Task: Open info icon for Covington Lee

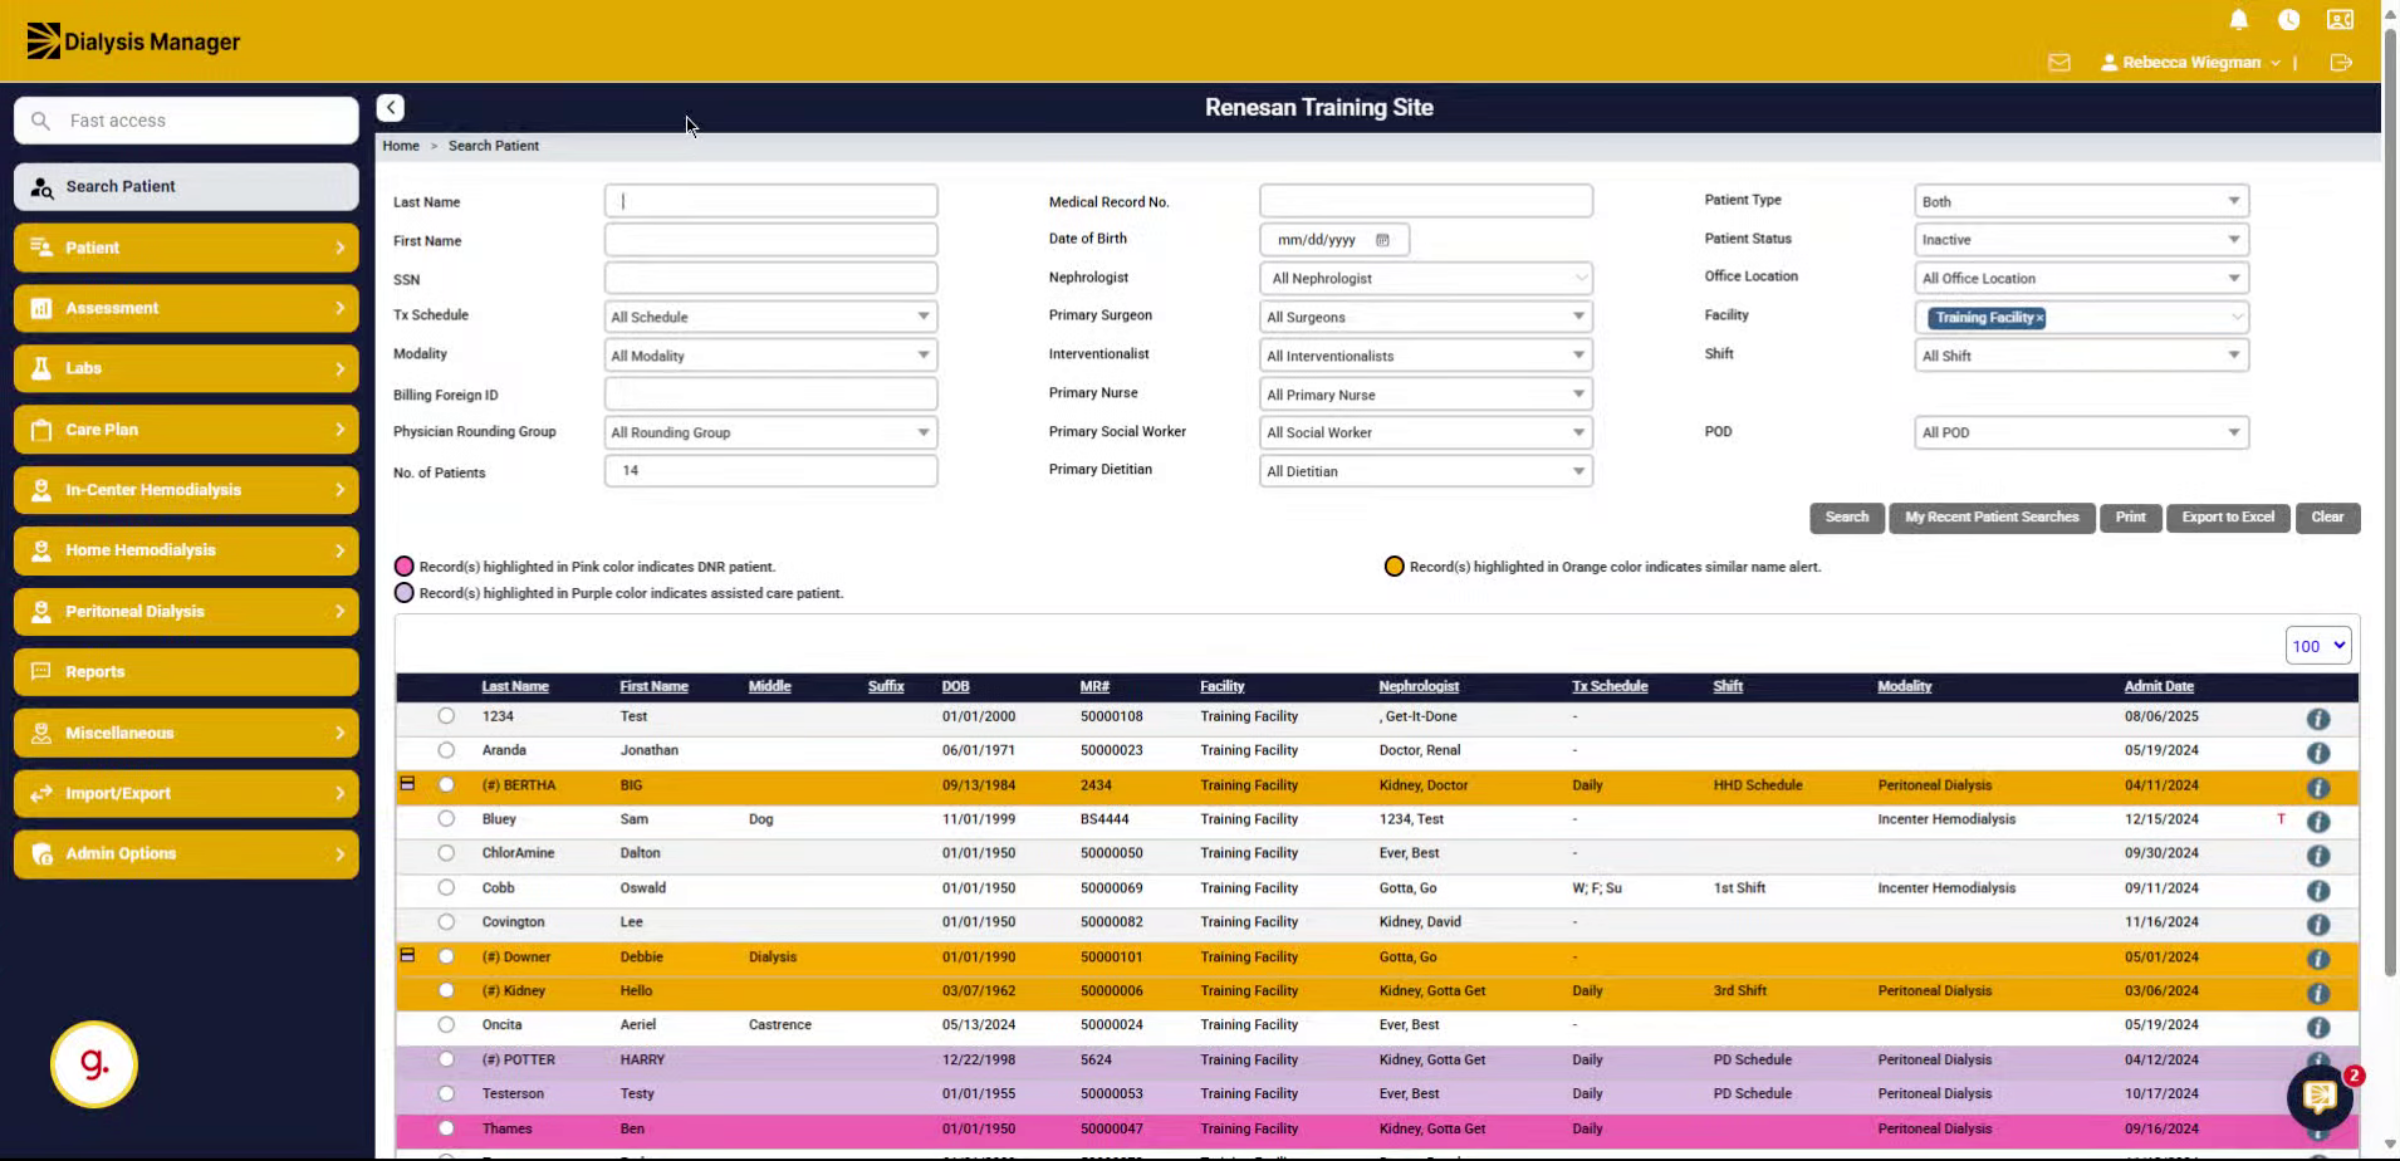Action: [x=2317, y=924]
